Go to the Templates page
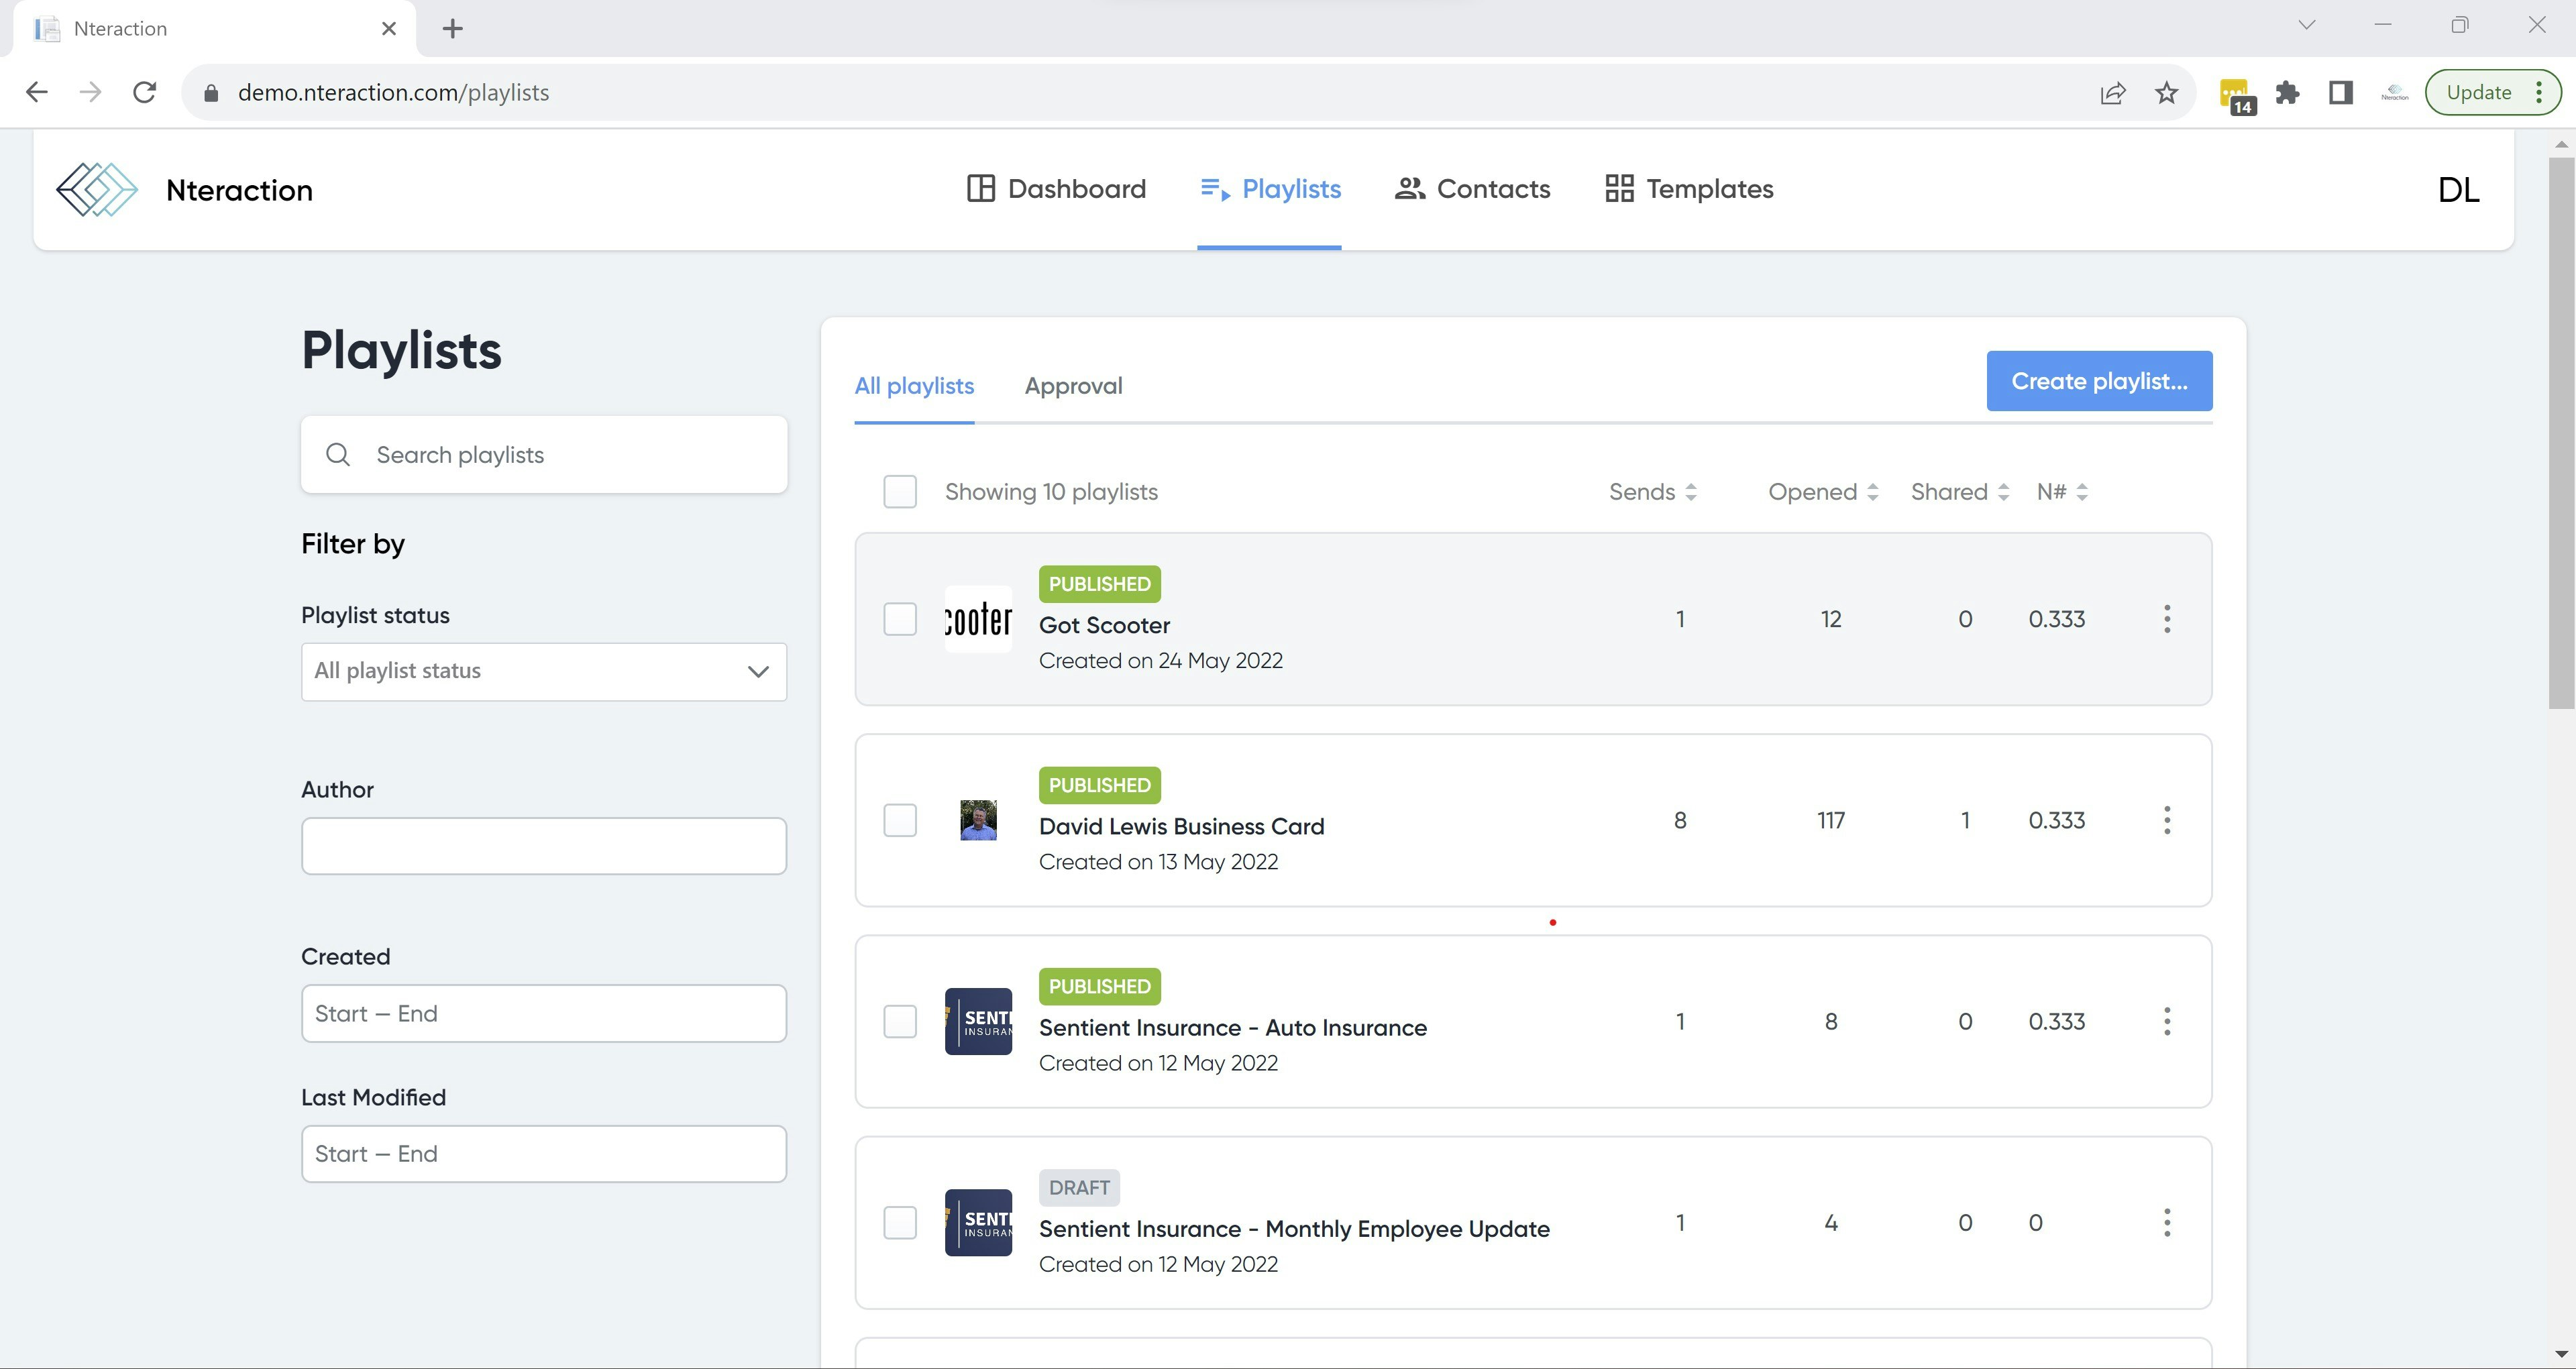This screenshot has height=1369, width=2576. 1689,189
